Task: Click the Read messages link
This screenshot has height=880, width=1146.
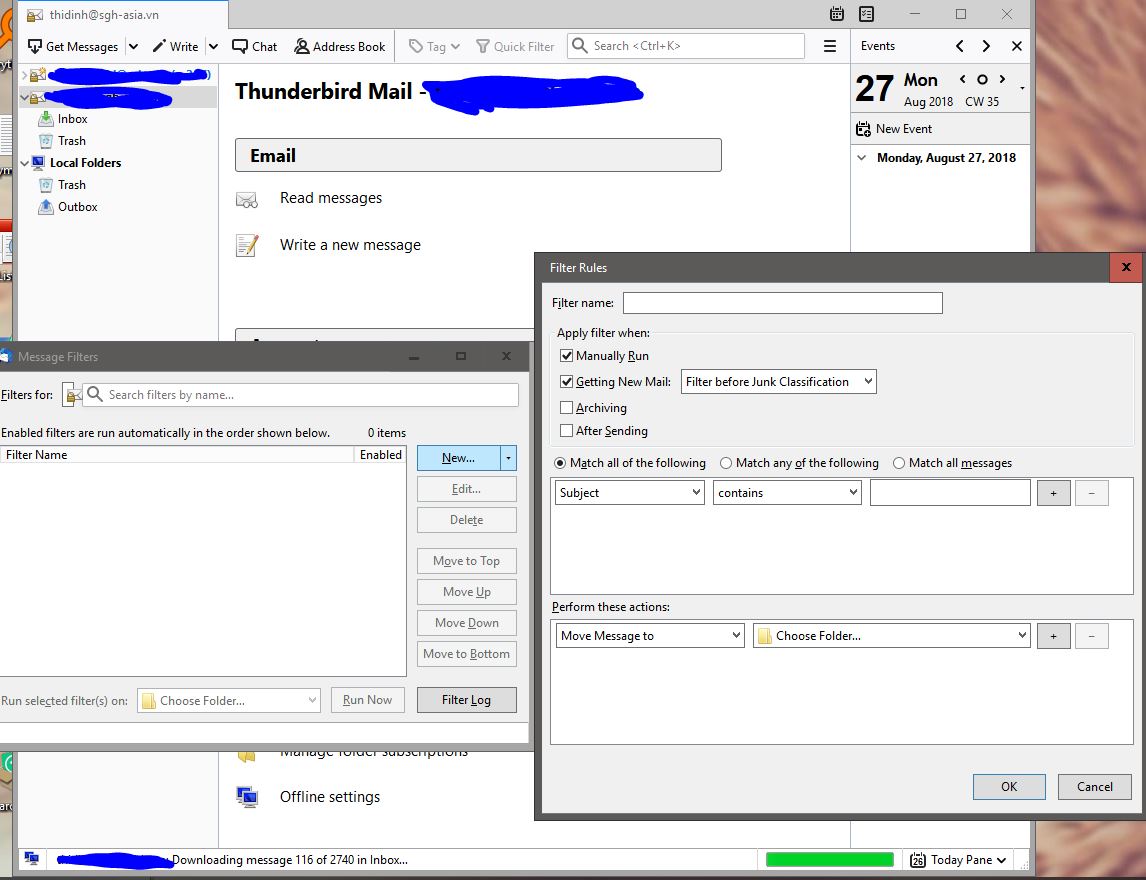Action: click(330, 197)
